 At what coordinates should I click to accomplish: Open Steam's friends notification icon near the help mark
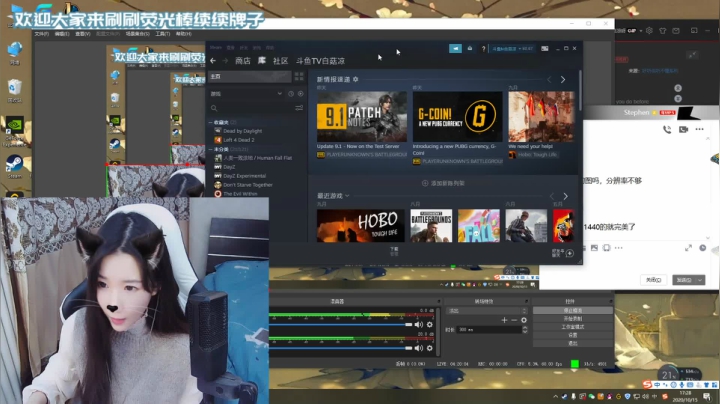click(x=470, y=48)
